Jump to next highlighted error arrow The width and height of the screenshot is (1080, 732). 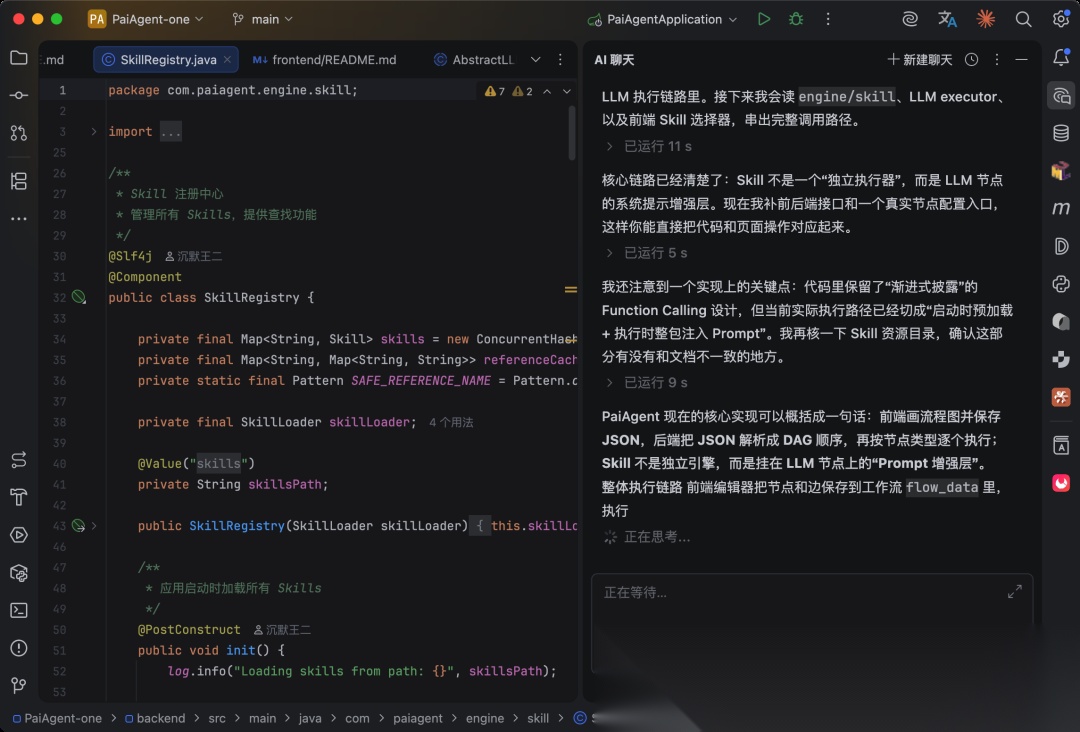coord(566,91)
